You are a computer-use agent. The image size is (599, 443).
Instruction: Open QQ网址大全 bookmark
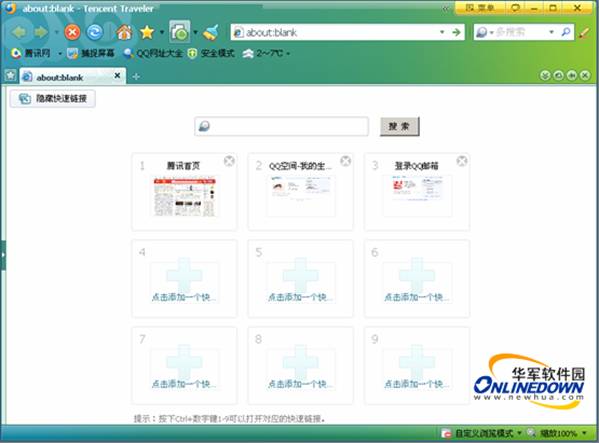pos(153,53)
